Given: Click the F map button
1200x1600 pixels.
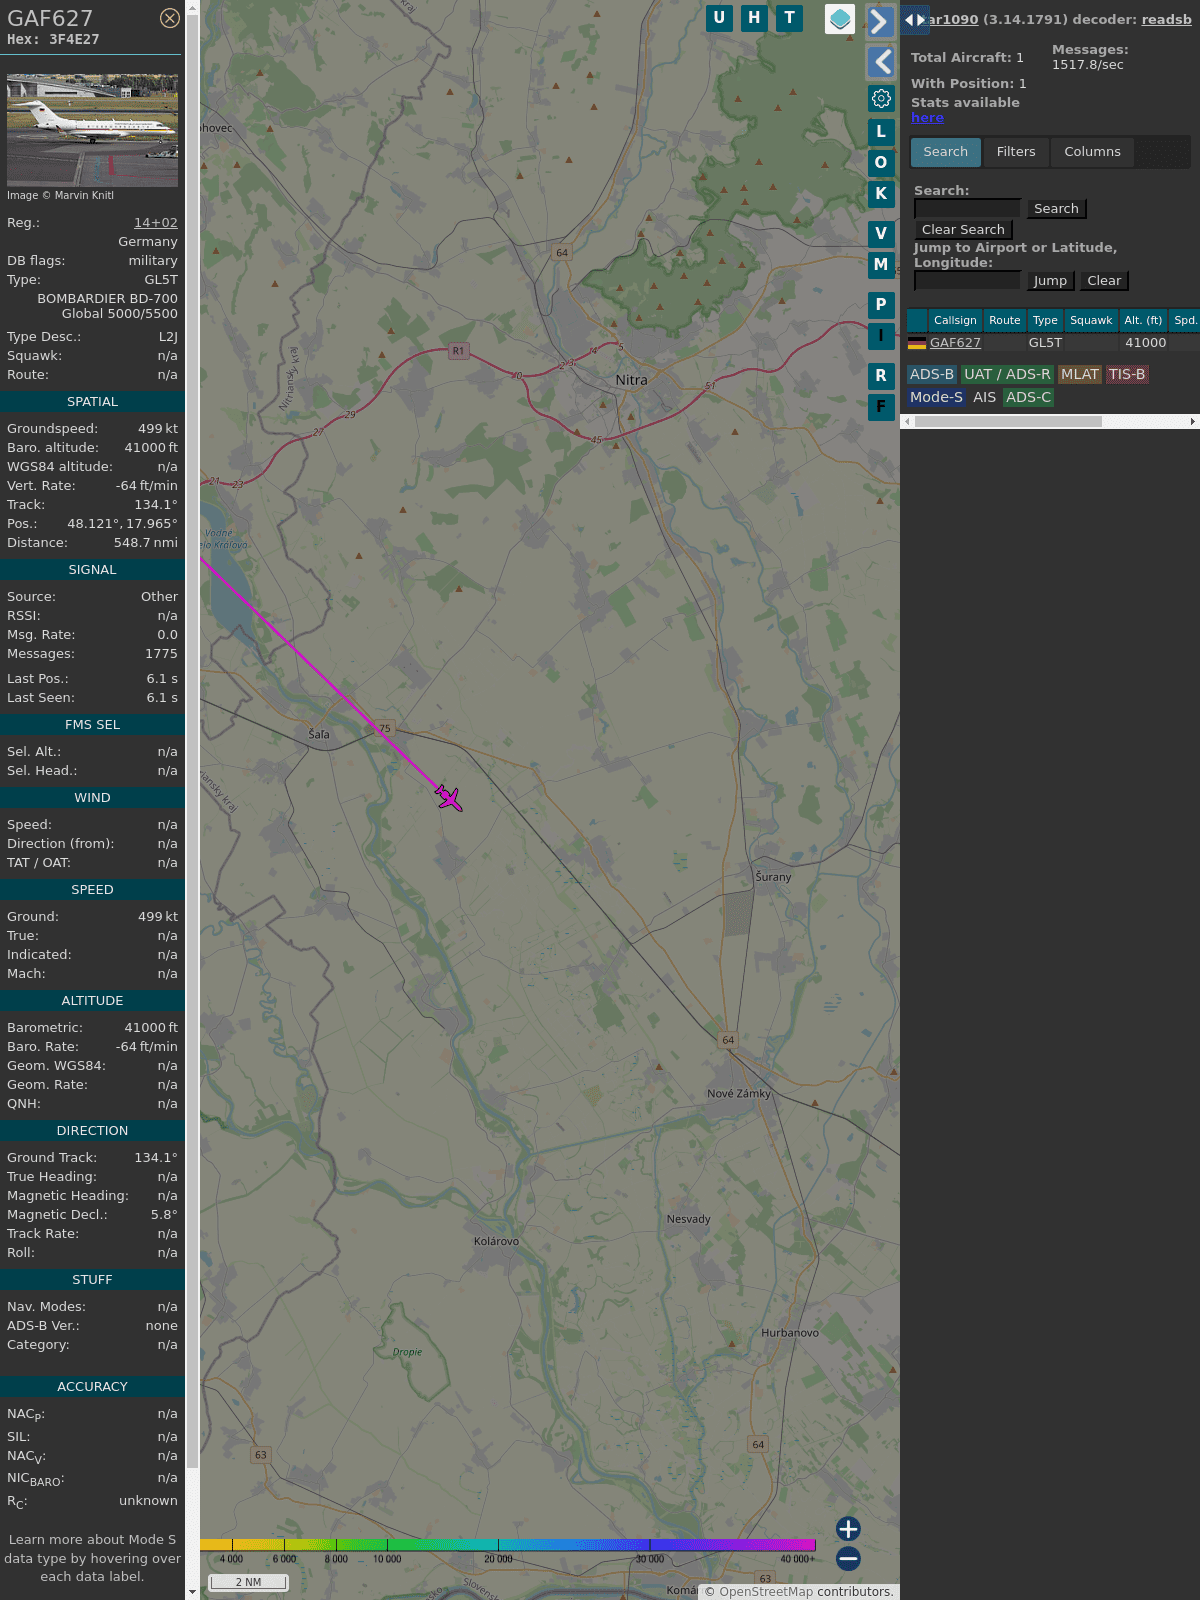Looking at the screenshot, I should point(881,407).
